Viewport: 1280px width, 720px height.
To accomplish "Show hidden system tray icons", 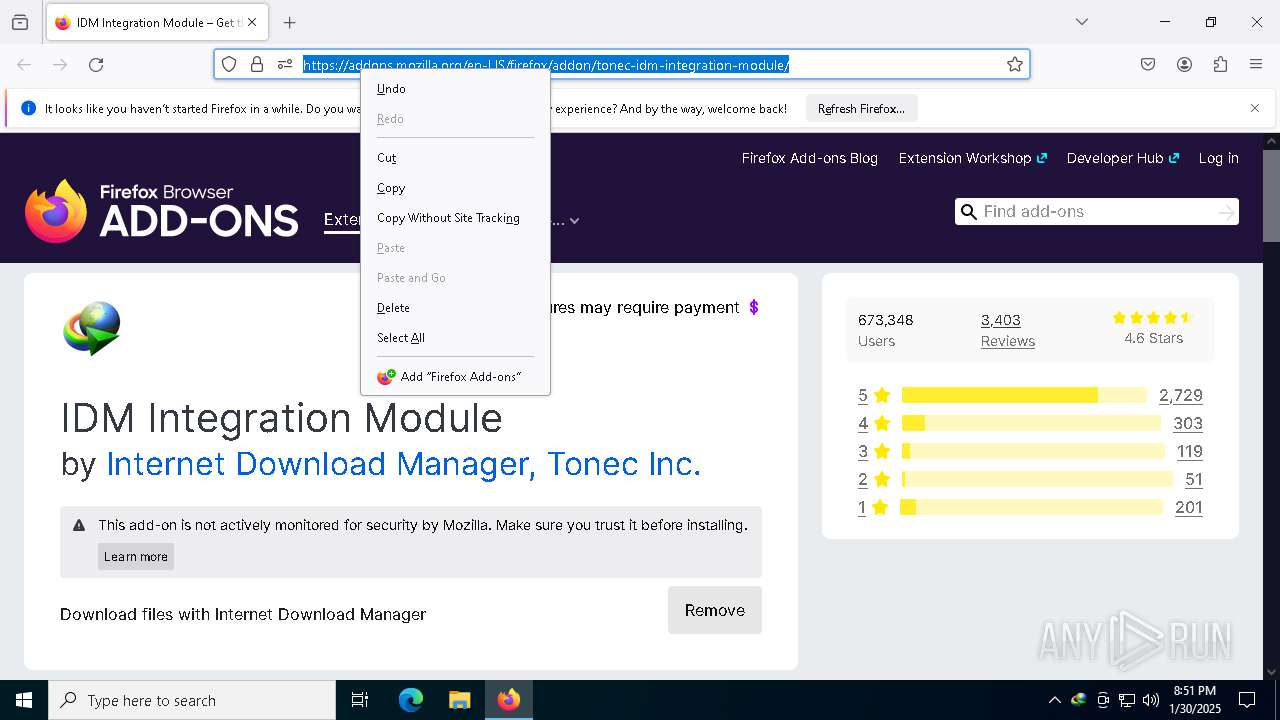I will point(1054,700).
